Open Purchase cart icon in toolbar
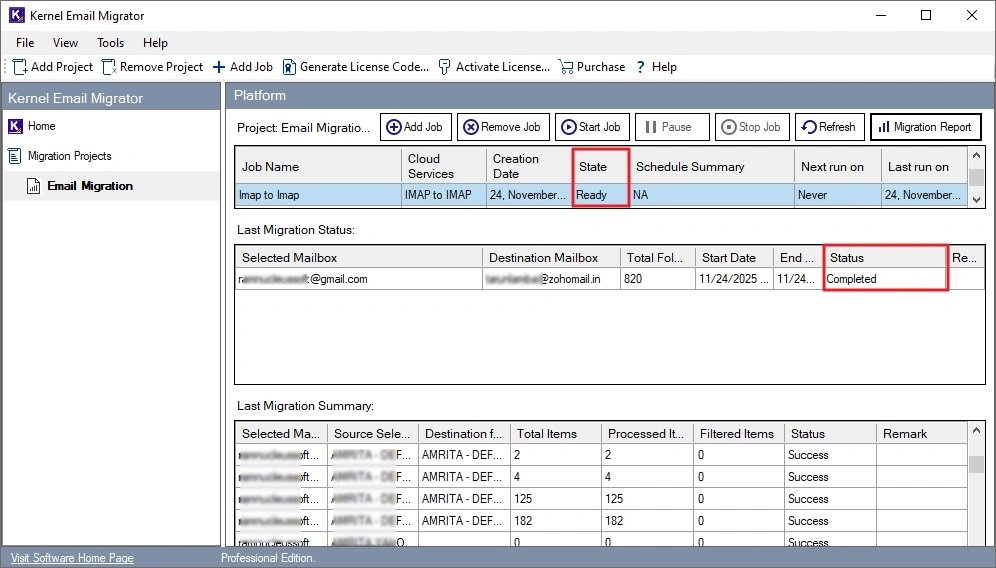 coord(566,67)
